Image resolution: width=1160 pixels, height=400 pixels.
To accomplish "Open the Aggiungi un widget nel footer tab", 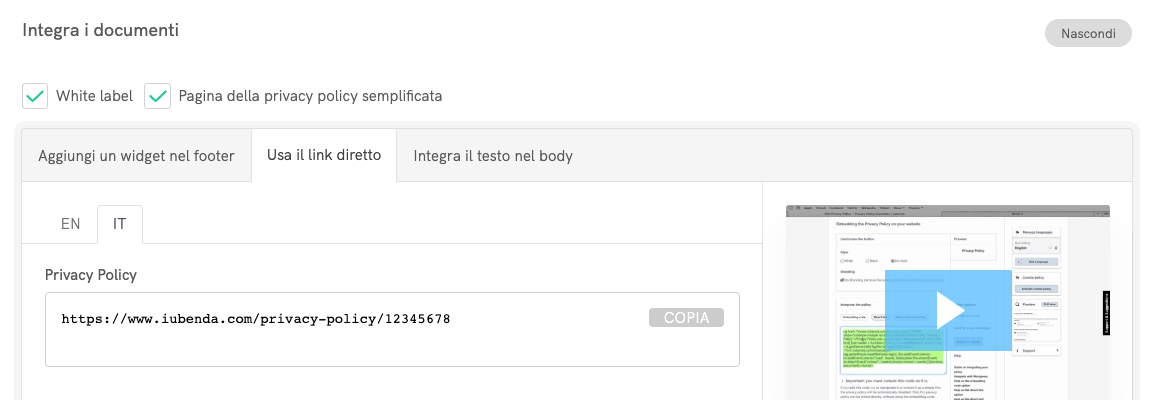I will pyautogui.click(x=136, y=156).
